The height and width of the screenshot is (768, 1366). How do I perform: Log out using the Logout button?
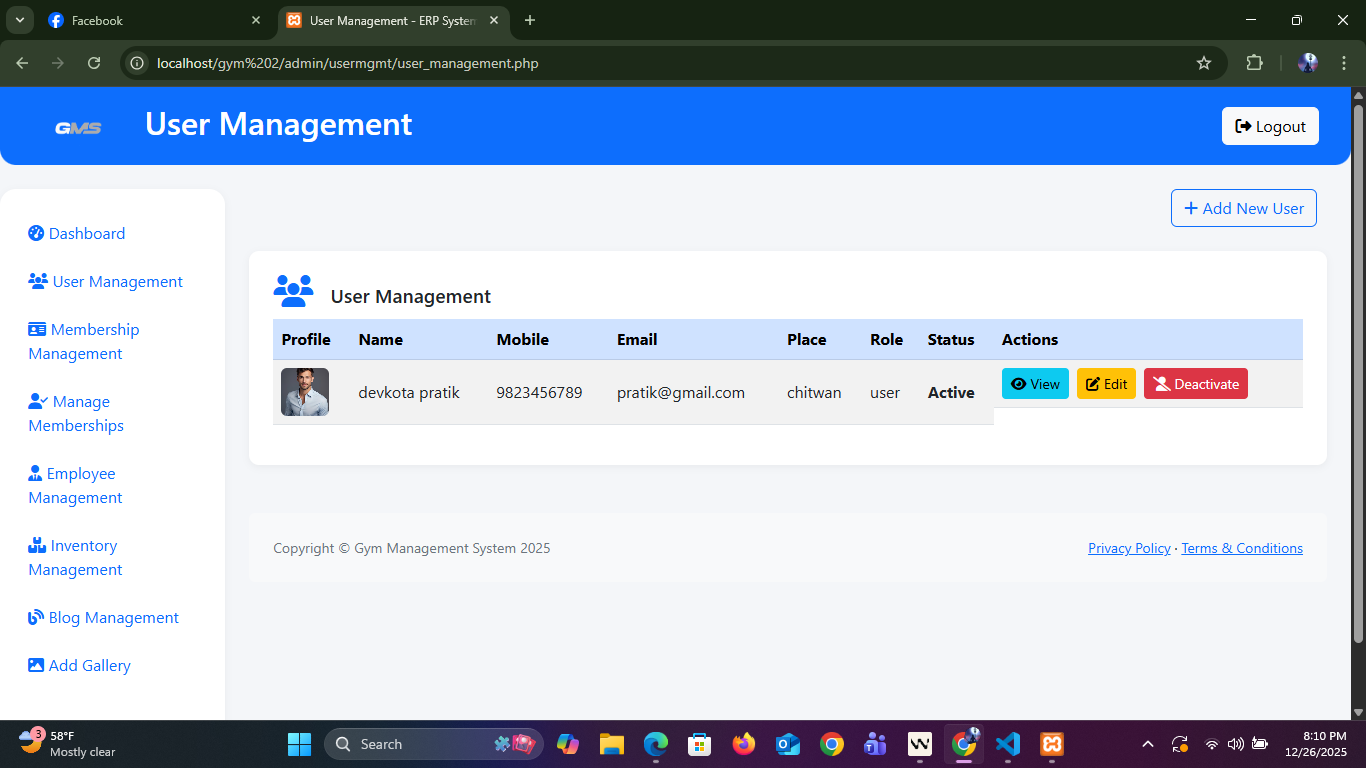click(1270, 126)
